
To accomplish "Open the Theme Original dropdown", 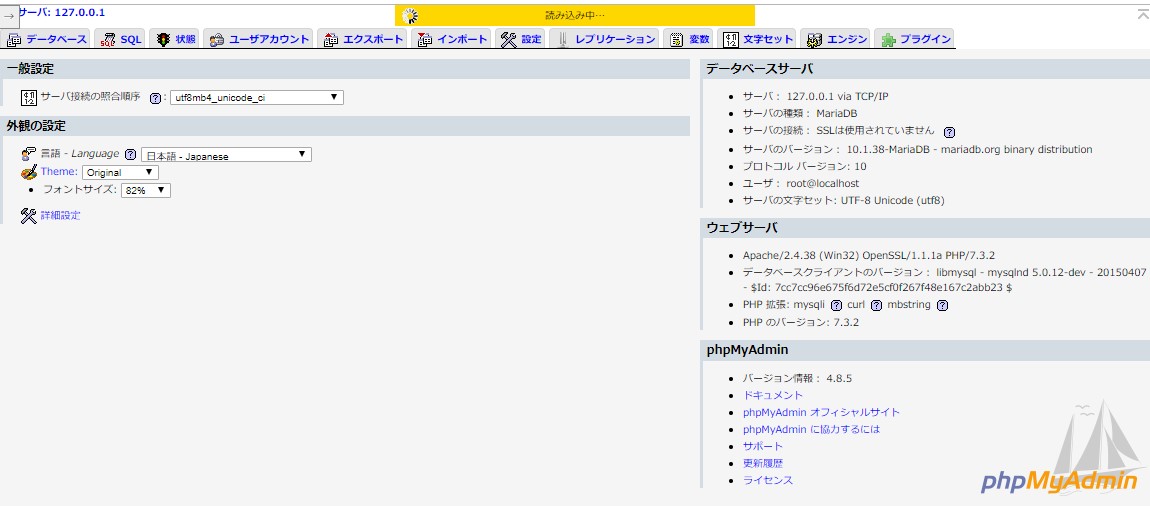I will [x=120, y=172].
